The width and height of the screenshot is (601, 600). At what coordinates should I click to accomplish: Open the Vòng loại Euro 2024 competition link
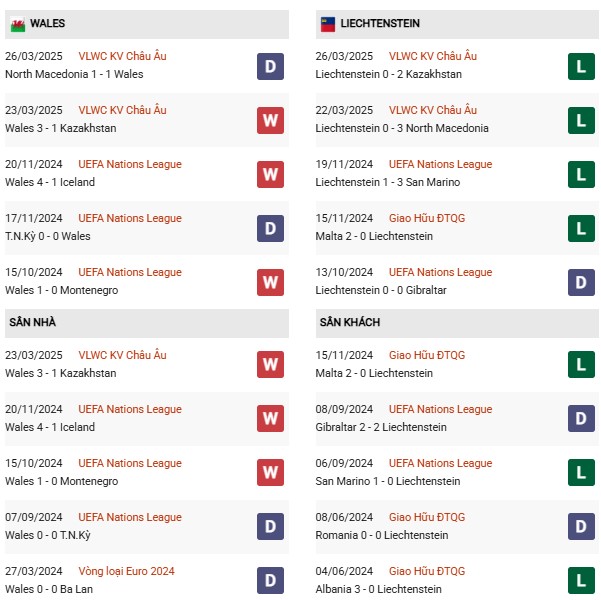[x=126, y=571]
